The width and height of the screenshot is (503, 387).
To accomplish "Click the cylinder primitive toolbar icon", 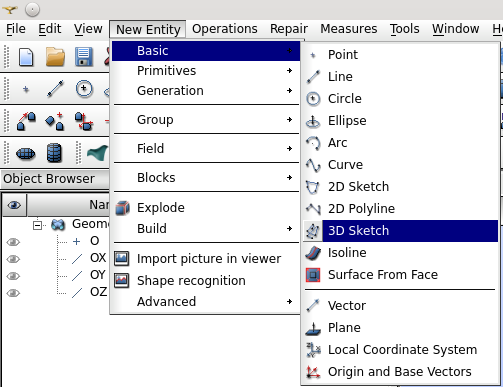I will 54,153.
